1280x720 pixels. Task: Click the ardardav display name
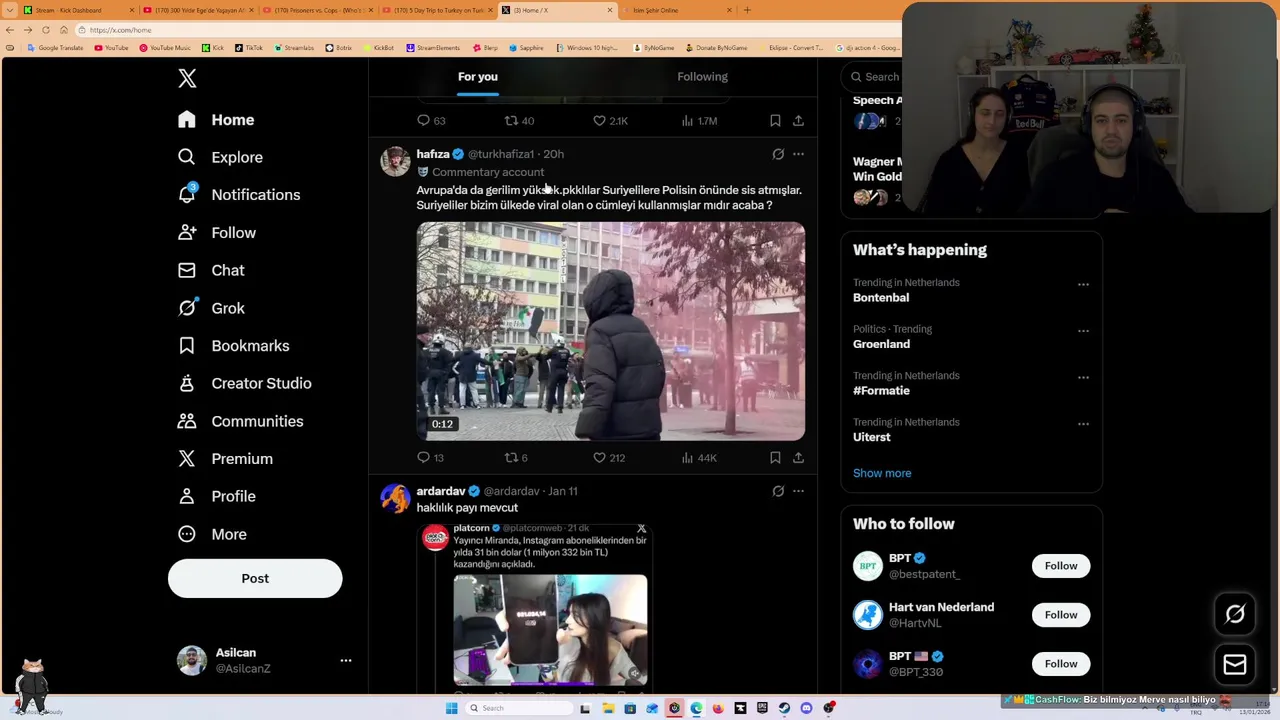[x=441, y=491]
